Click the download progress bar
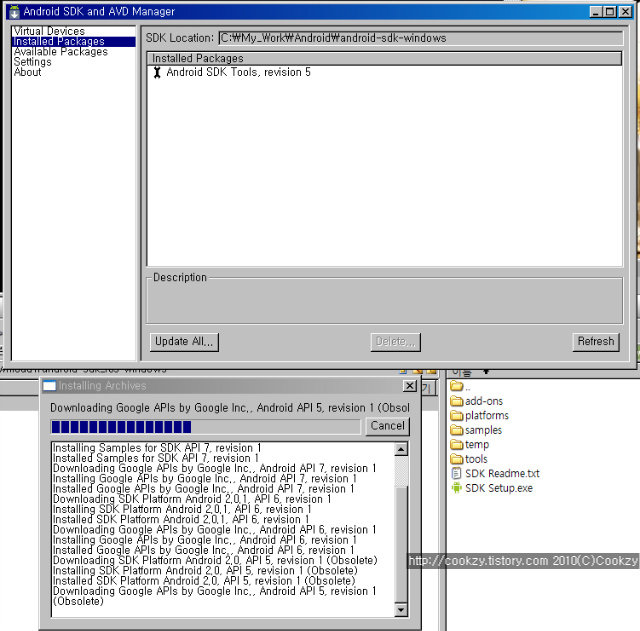 click(x=206, y=427)
